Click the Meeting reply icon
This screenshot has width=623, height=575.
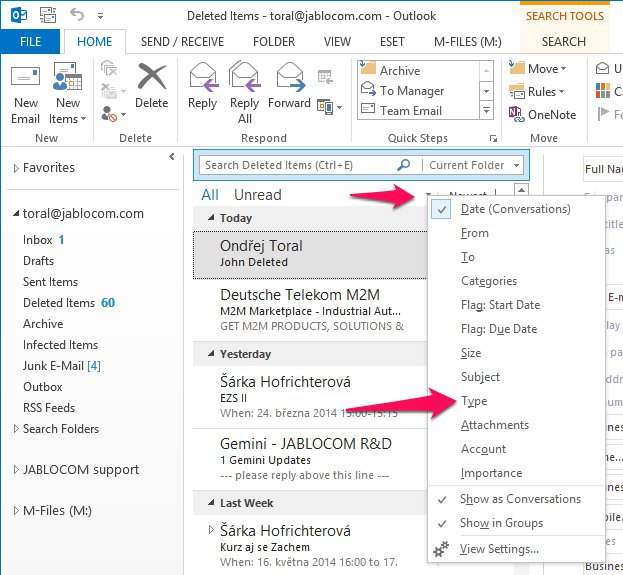(x=325, y=76)
